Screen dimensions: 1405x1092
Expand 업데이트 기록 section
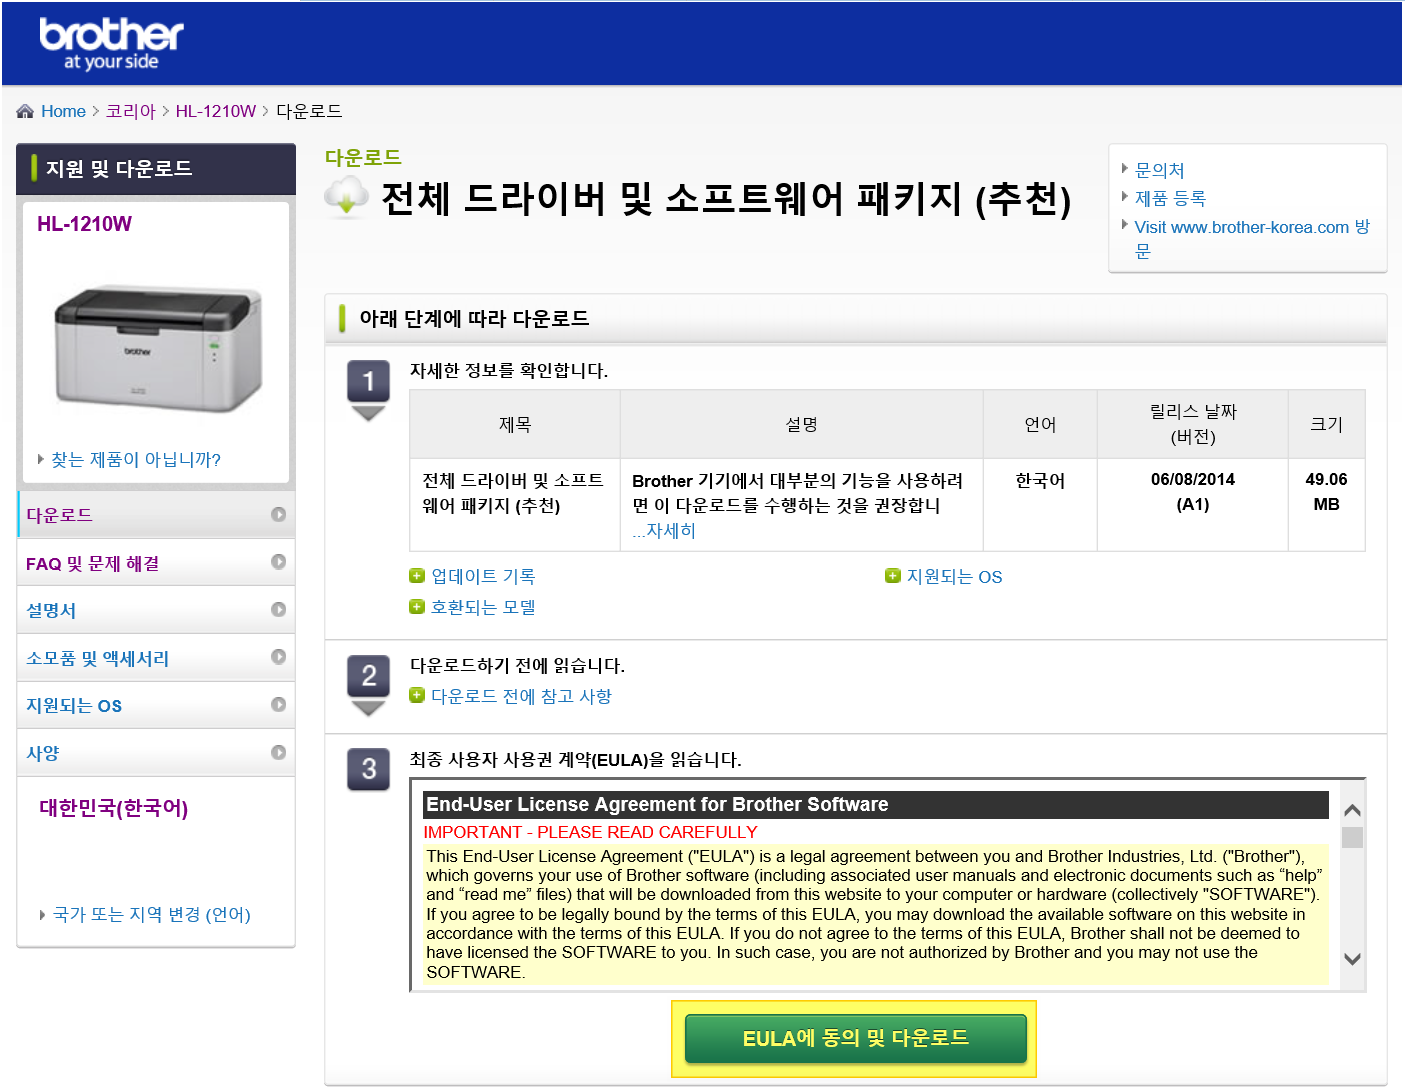click(x=483, y=576)
